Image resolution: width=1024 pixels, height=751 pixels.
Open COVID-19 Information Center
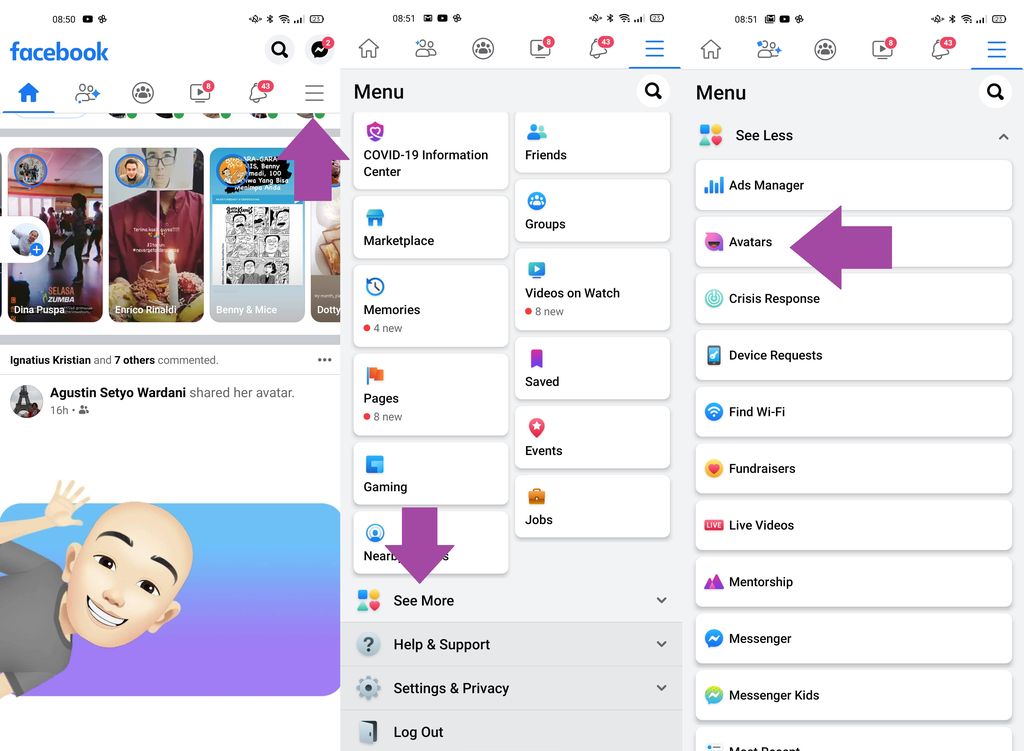tap(430, 151)
